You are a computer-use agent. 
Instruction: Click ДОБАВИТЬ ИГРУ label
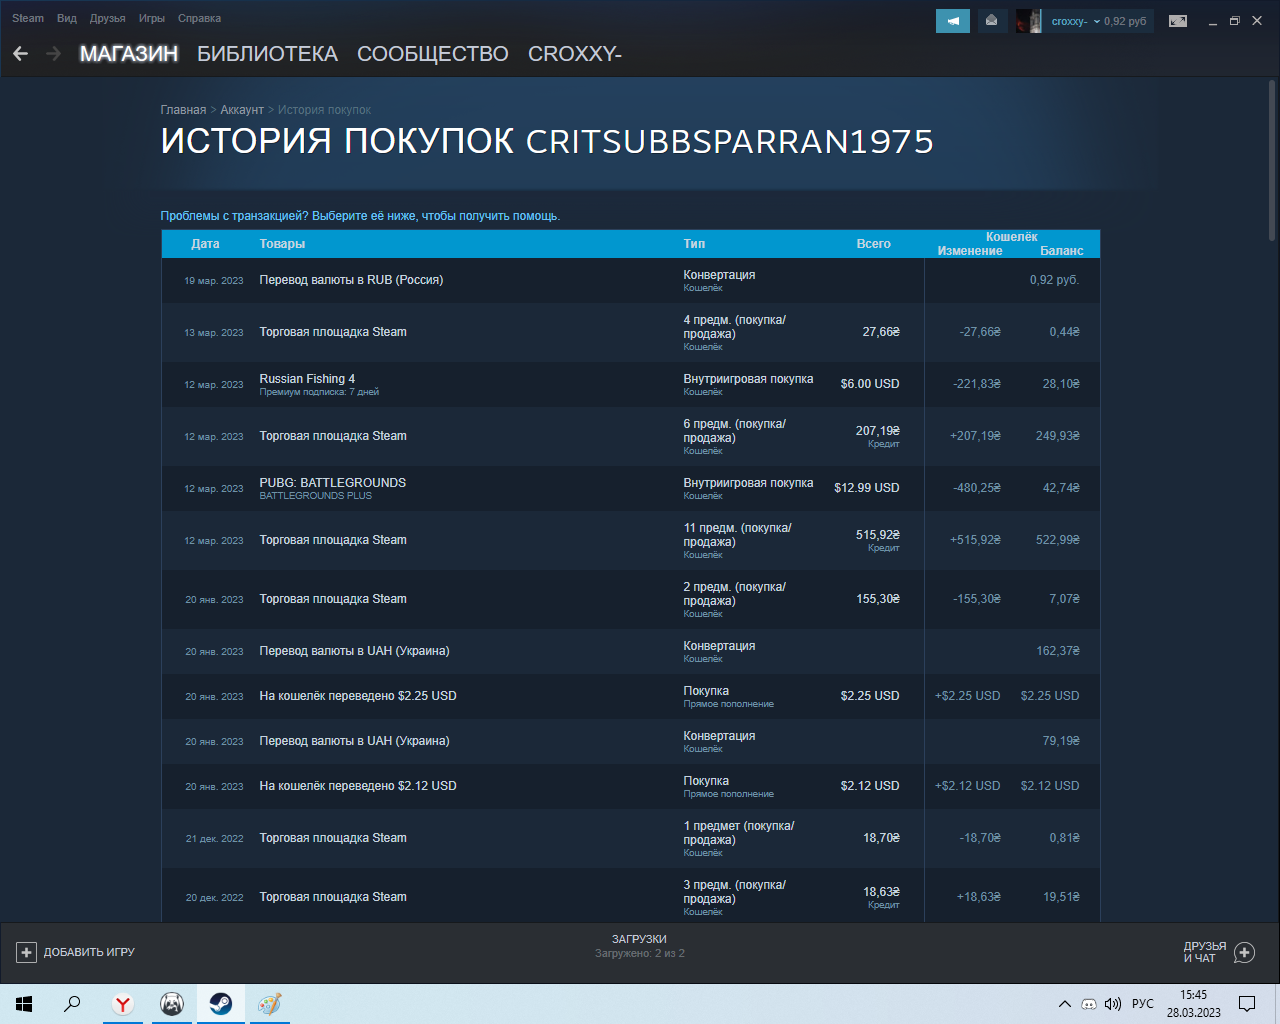point(89,952)
